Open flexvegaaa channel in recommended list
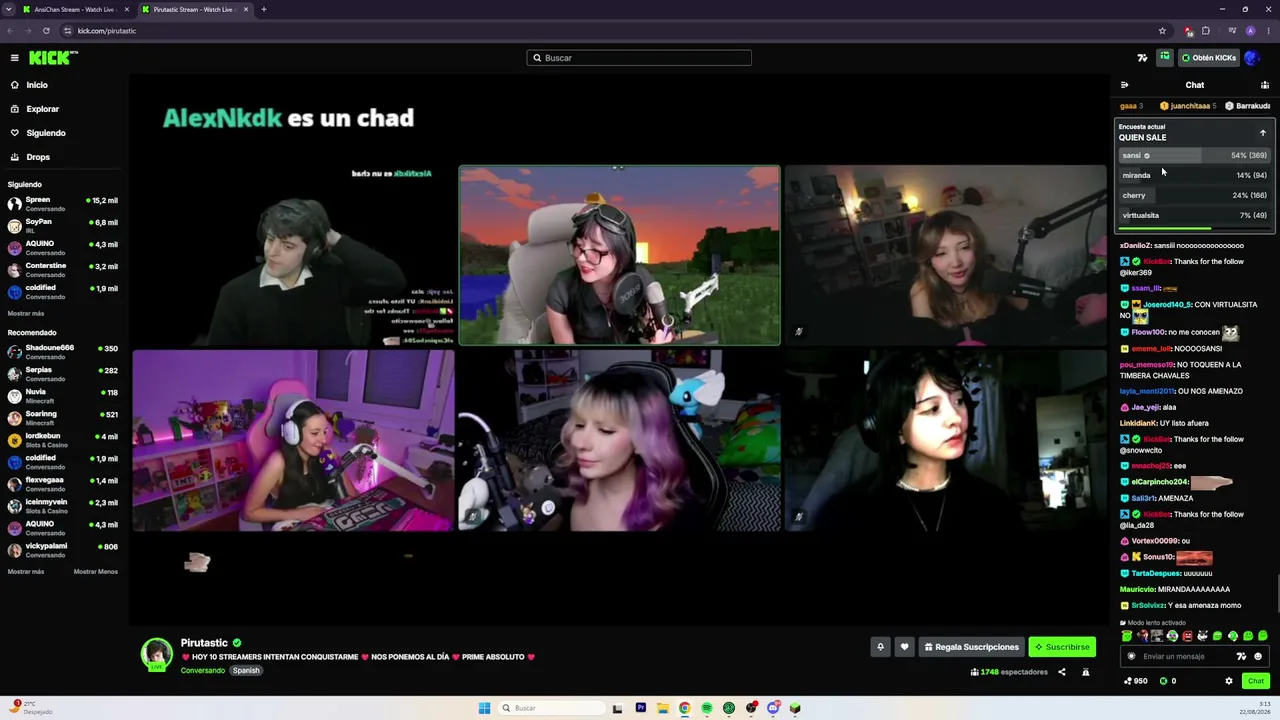Viewport: 1280px width, 720px height. click(x=64, y=484)
